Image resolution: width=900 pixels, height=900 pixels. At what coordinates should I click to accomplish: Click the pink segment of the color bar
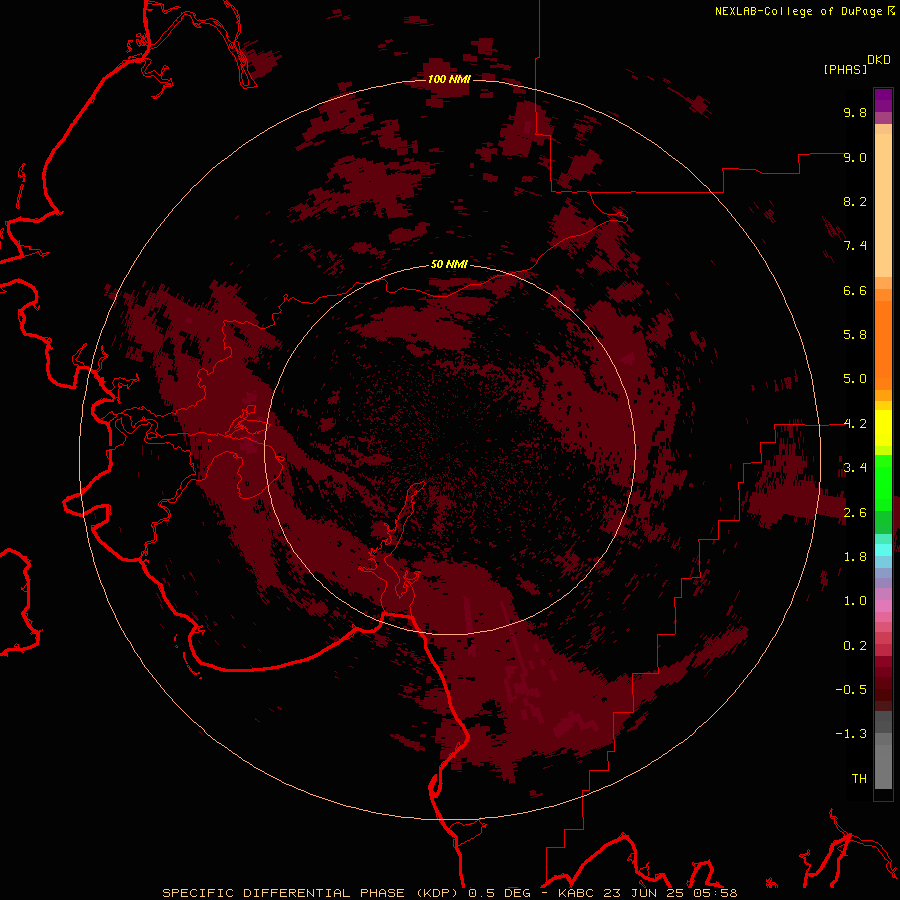pyautogui.click(x=883, y=606)
